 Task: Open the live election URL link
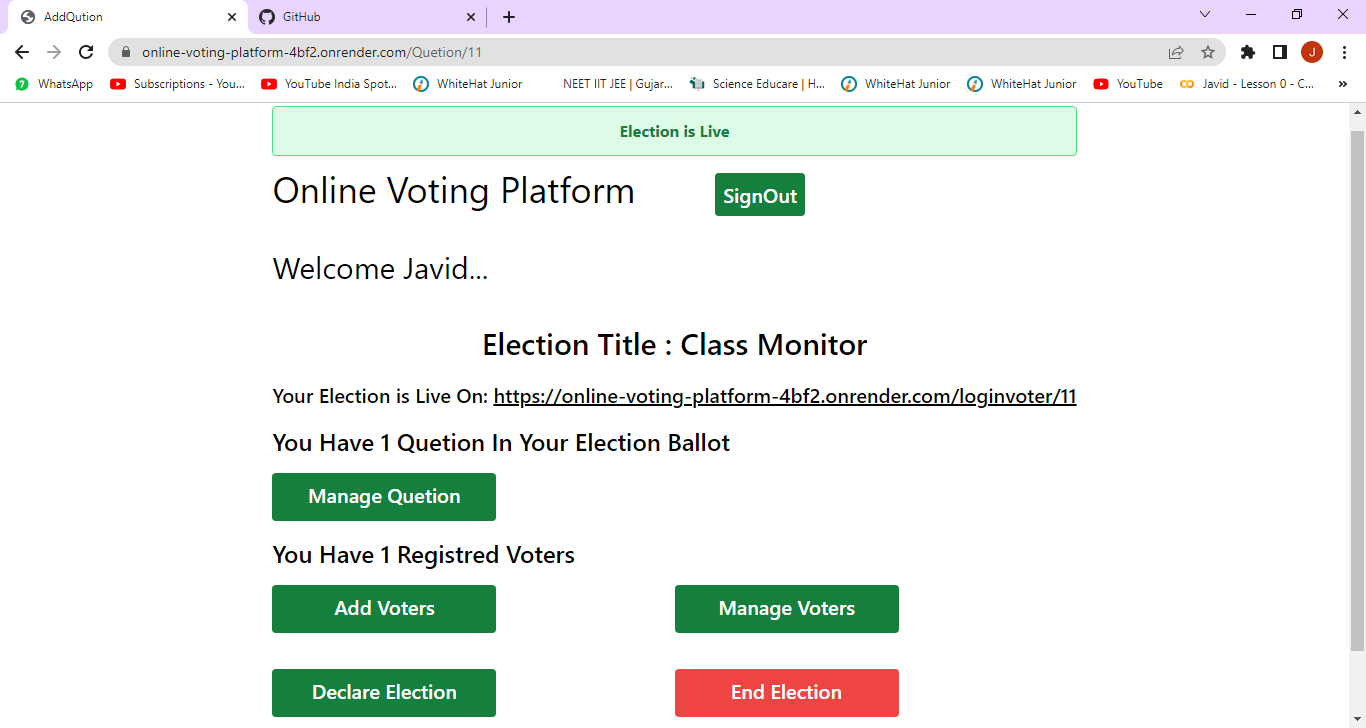tap(784, 396)
